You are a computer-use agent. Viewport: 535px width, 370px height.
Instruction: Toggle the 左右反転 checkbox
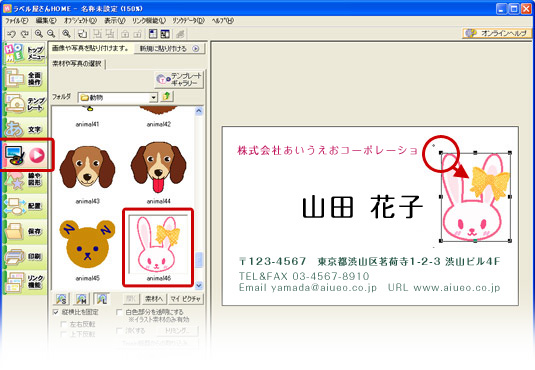tap(63, 324)
